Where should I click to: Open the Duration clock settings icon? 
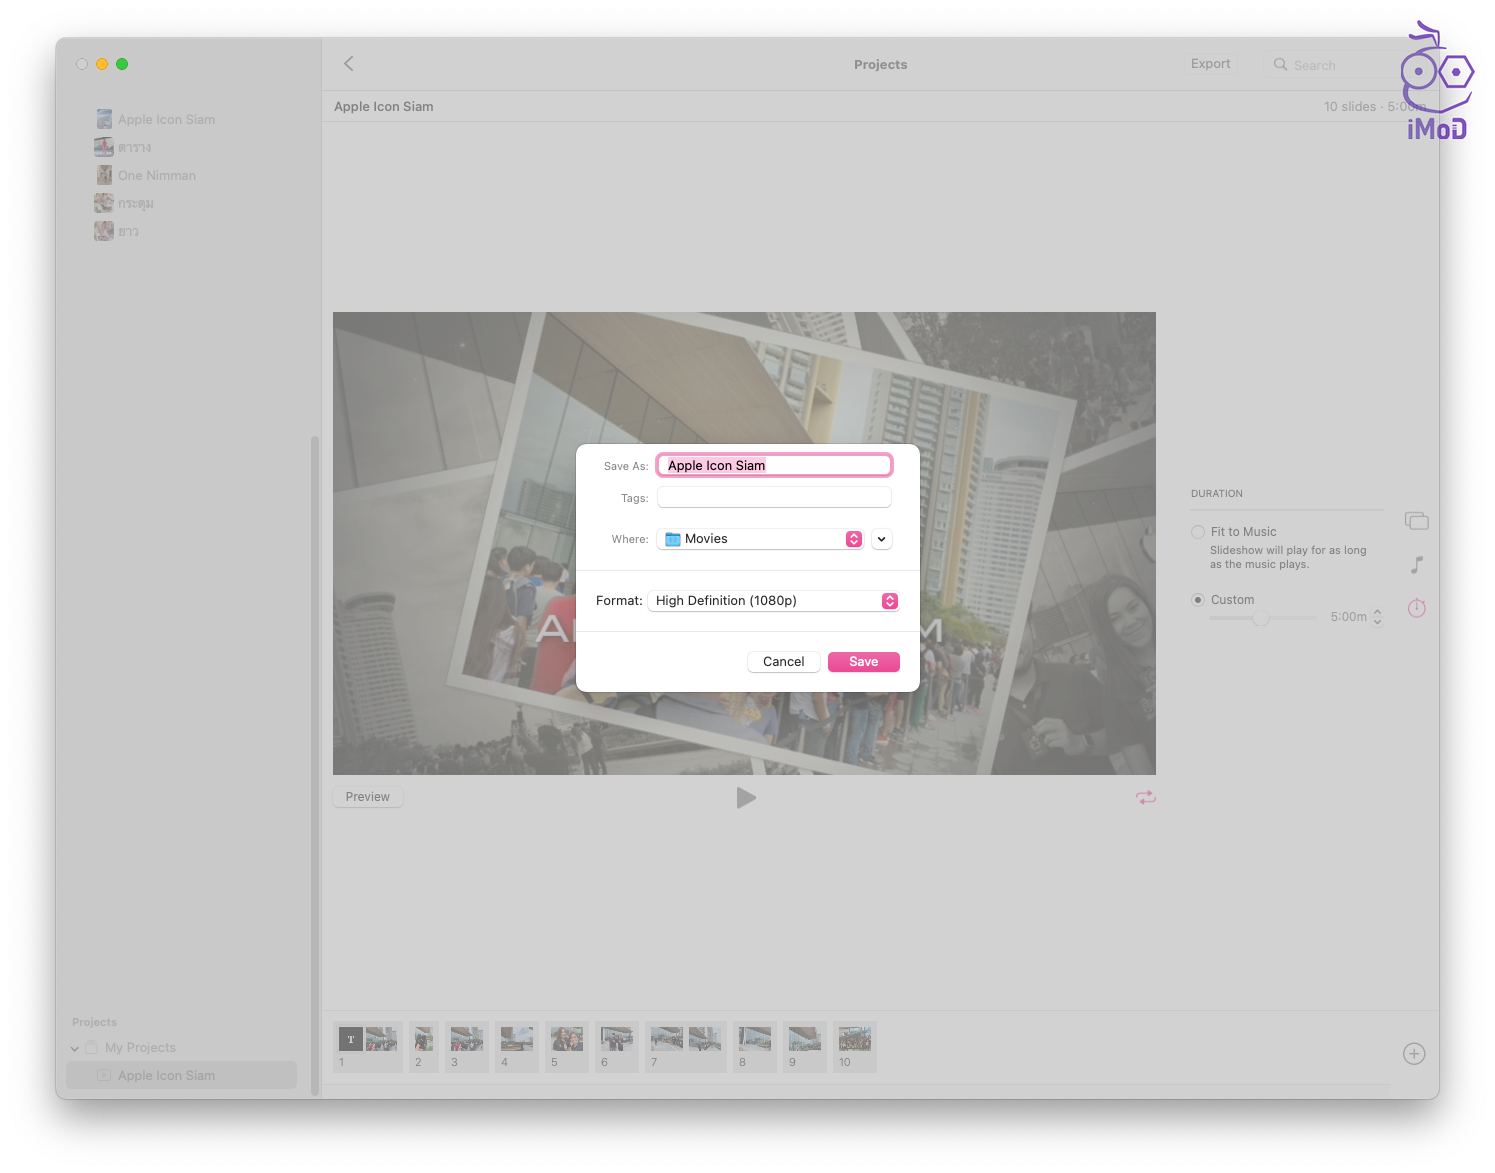point(1416,608)
